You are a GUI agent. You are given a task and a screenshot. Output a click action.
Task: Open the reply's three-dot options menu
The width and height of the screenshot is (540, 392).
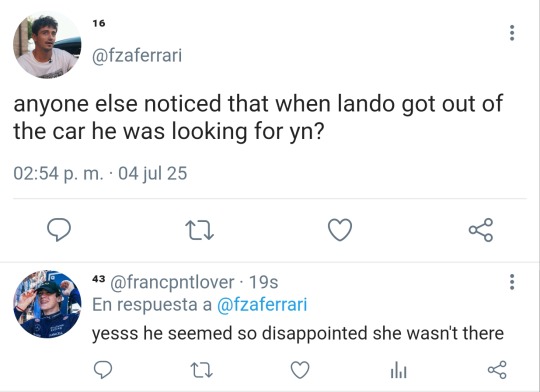click(x=512, y=282)
